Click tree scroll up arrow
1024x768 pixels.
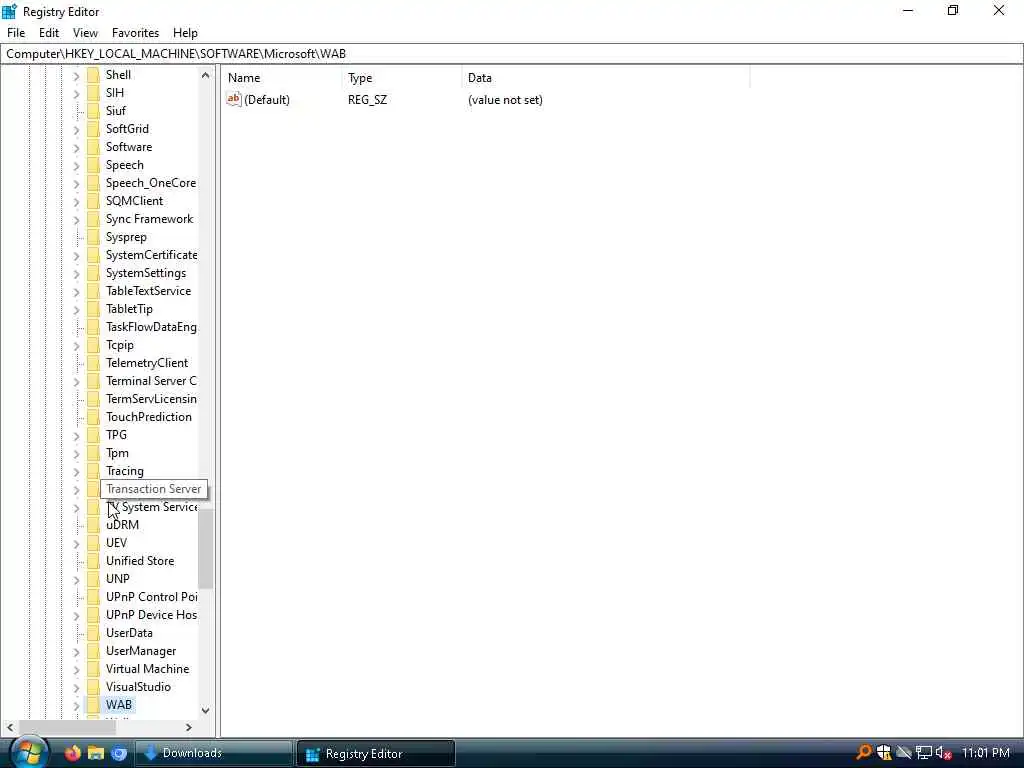pos(206,75)
